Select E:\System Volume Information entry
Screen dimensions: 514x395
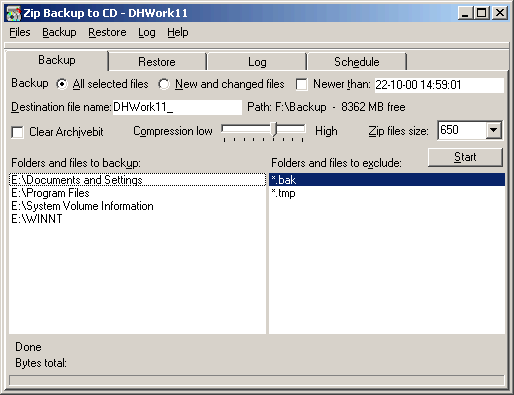pyautogui.click(x=137, y=206)
